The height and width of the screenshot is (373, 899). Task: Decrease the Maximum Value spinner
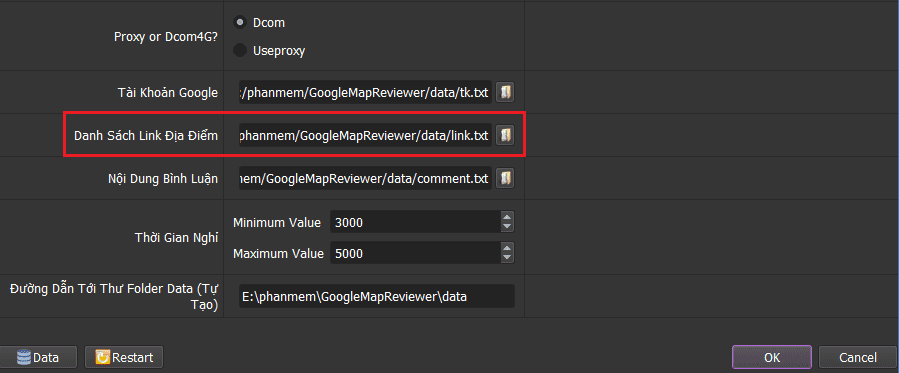(507, 258)
